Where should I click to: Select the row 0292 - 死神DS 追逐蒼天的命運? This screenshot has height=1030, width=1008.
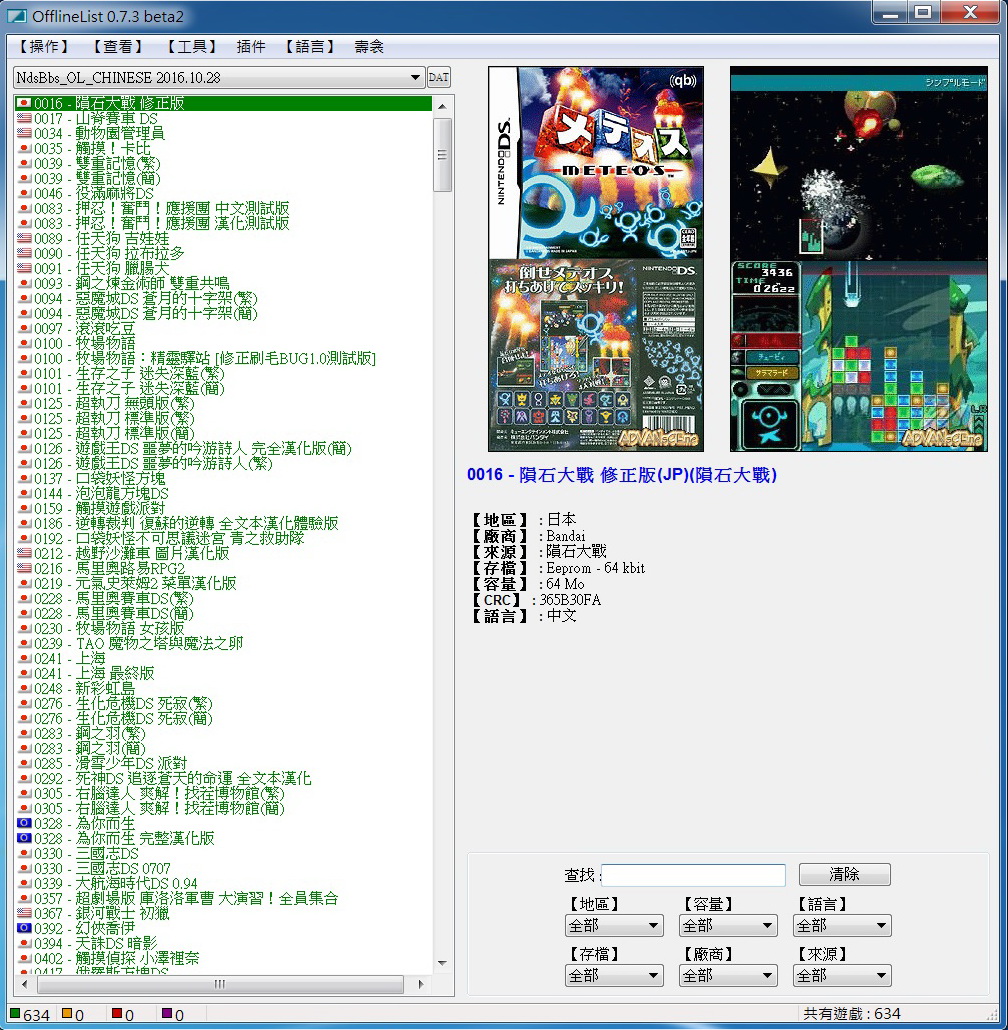[x=223, y=778]
